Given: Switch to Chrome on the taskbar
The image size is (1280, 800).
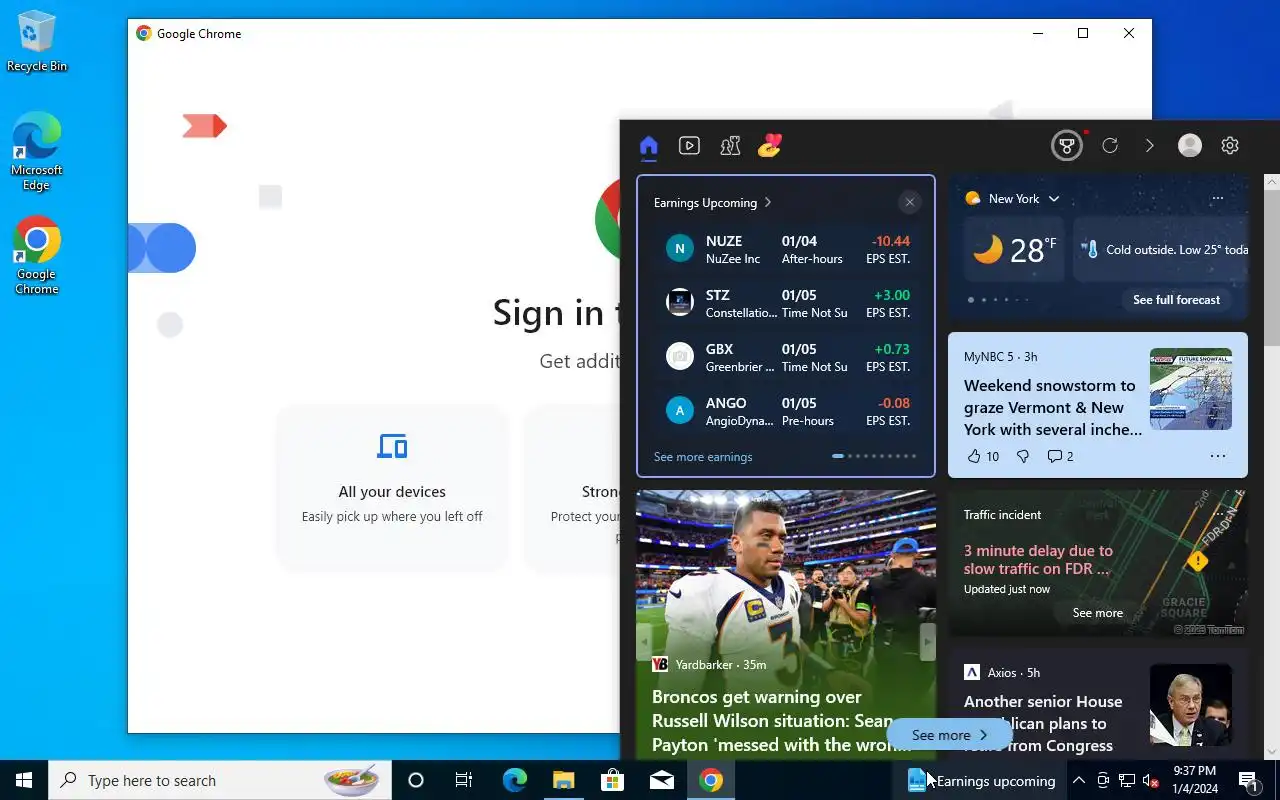Looking at the screenshot, I should (711, 780).
